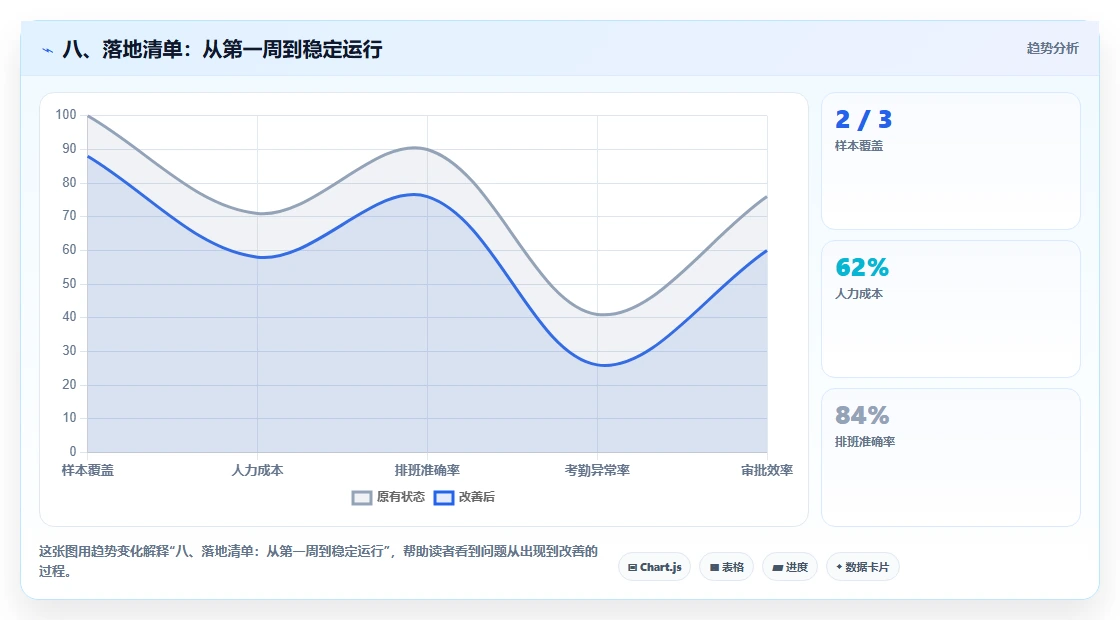Click the 审批效率 x-axis label
Image resolution: width=1120 pixels, height=620 pixels.
point(767,470)
